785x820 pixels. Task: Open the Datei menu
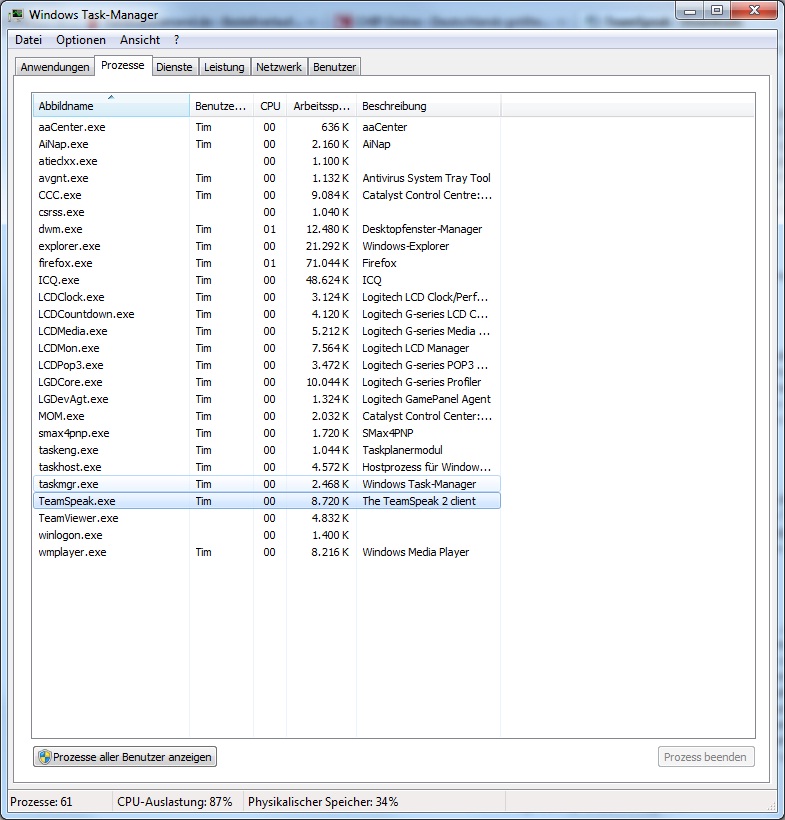[x=28, y=40]
